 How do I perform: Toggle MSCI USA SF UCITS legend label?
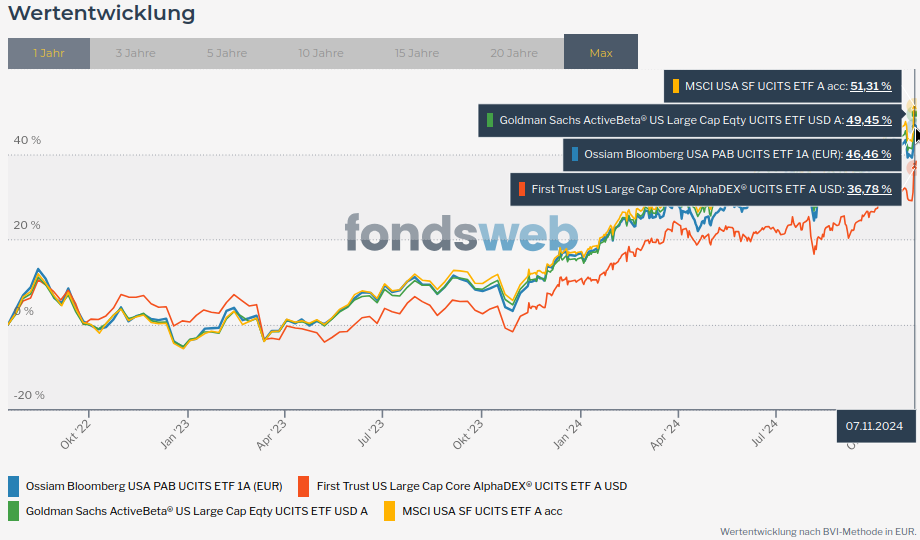482,511
